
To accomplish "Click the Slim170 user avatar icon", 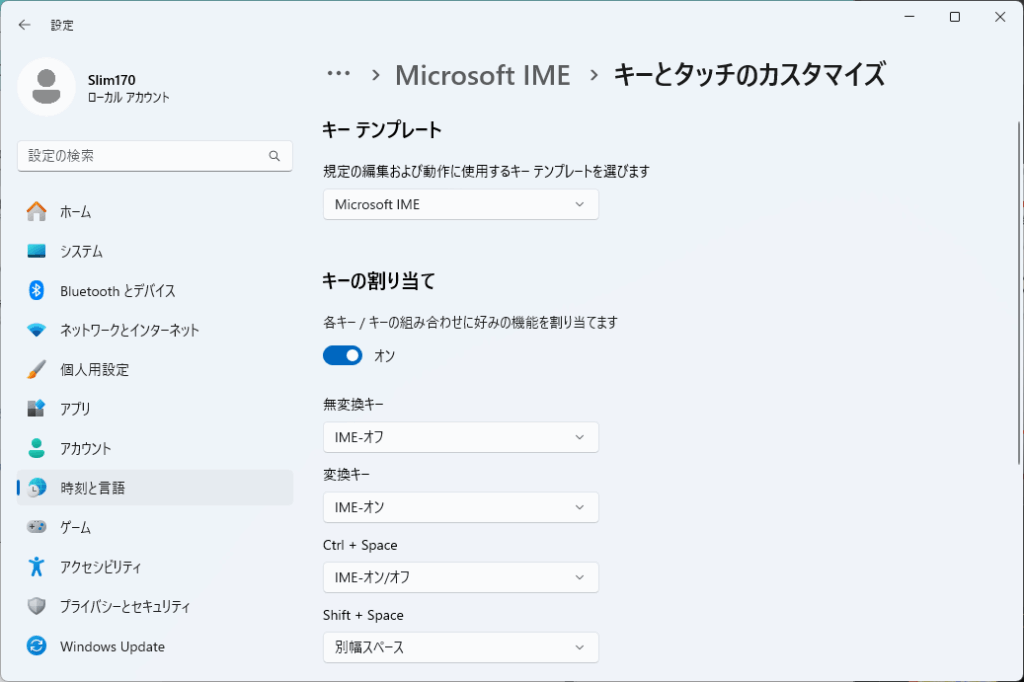I will point(46,87).
